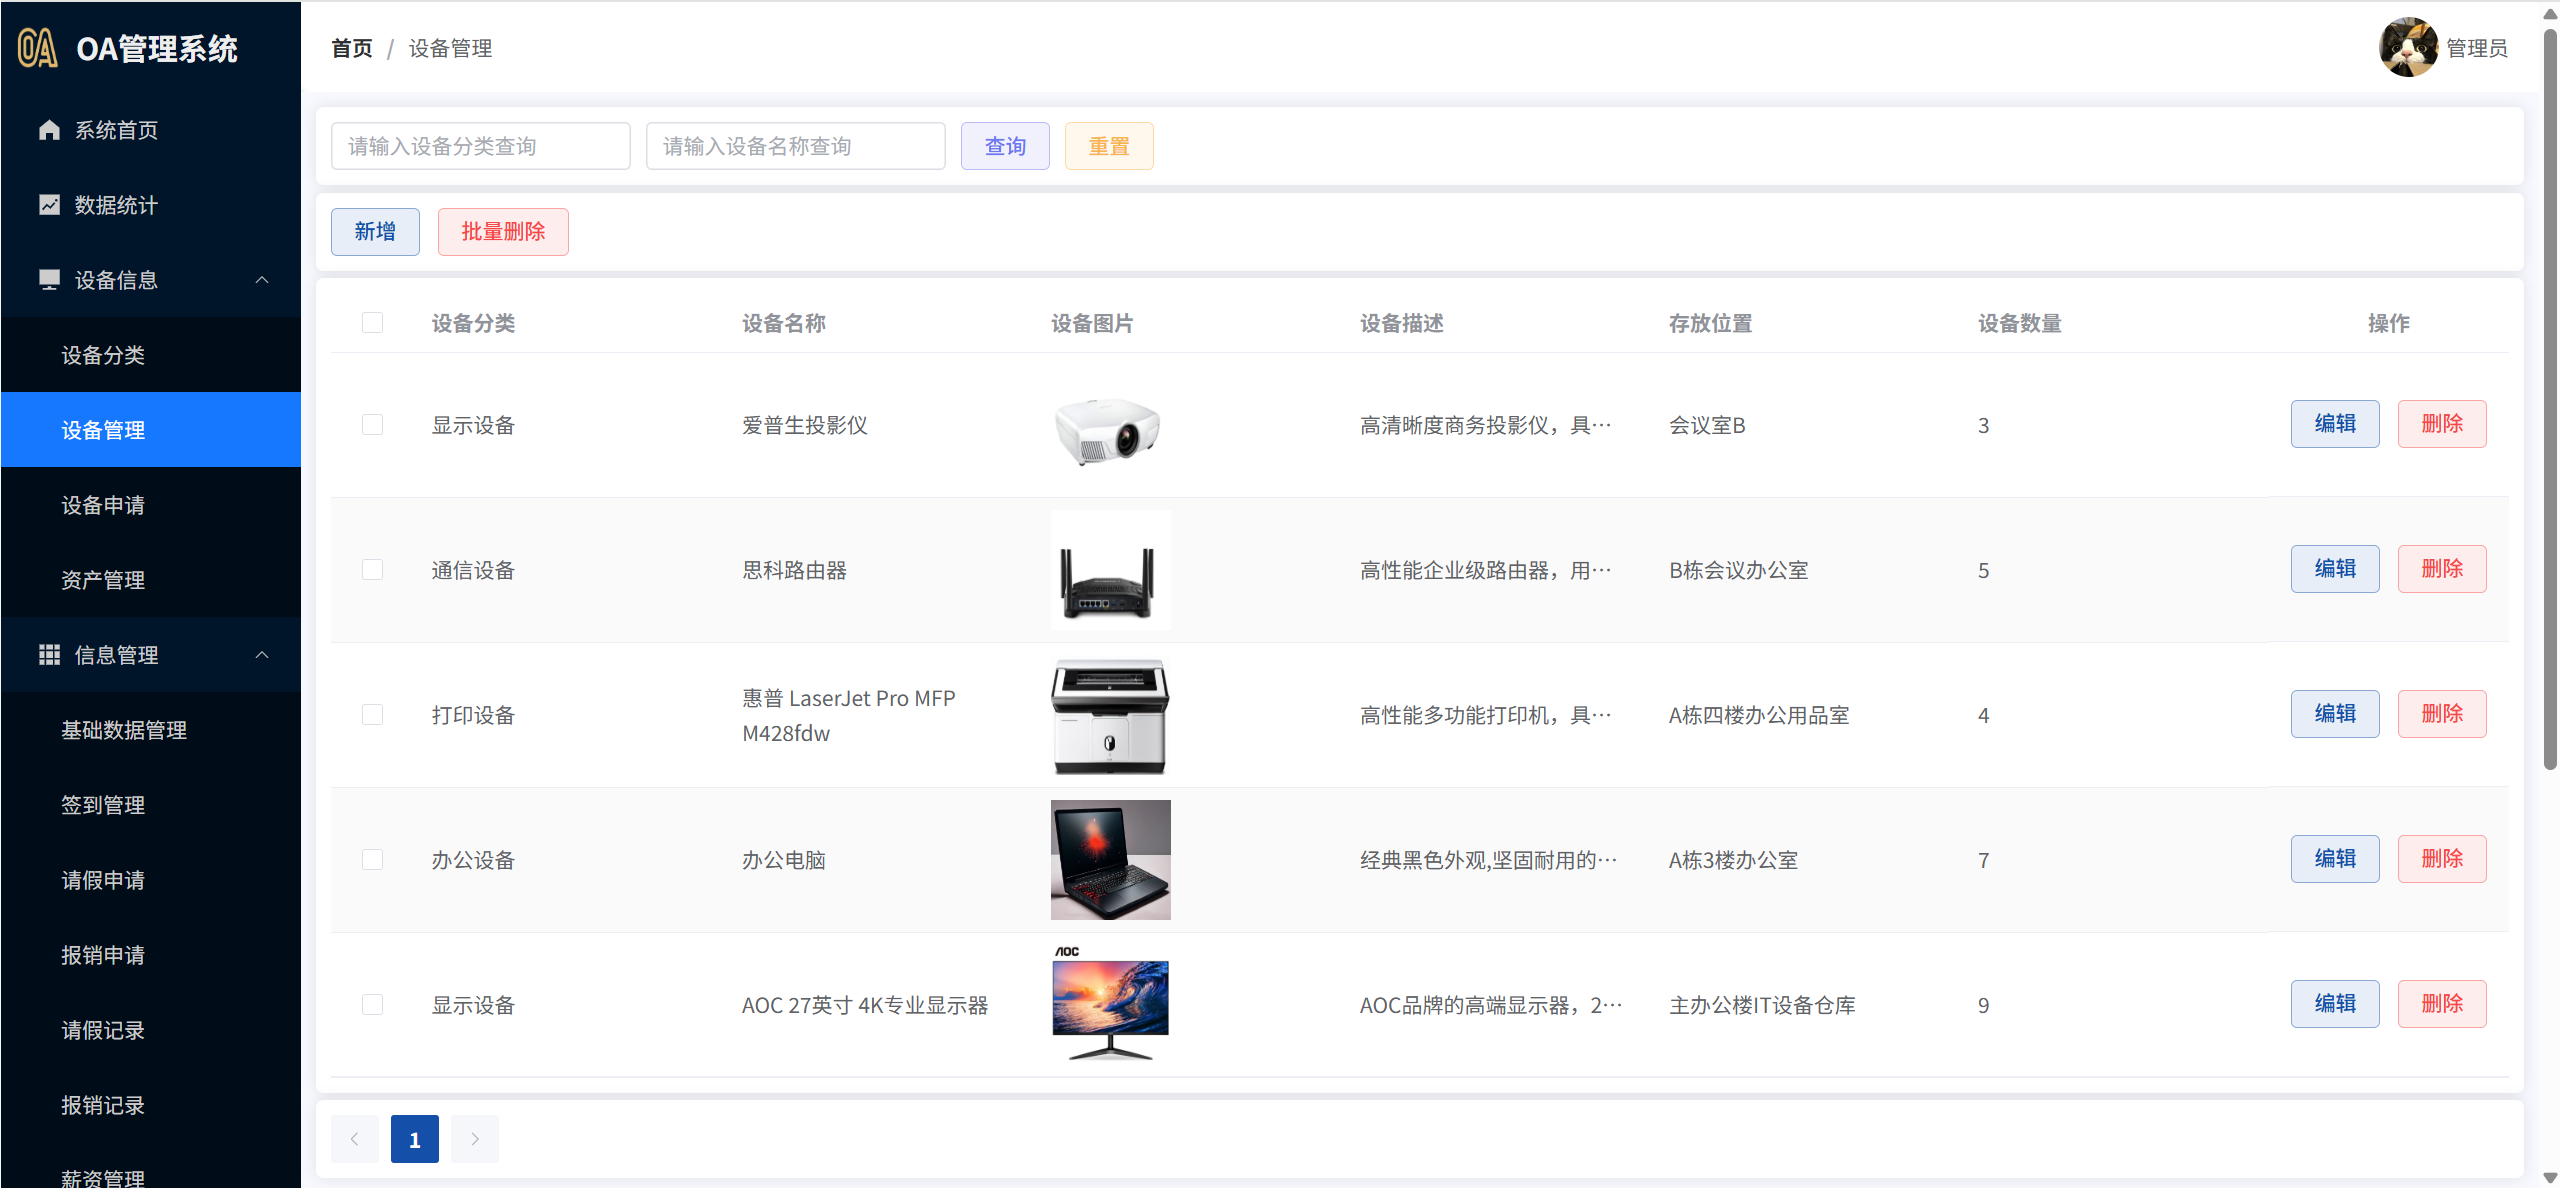Image resolution: width=2560 pixels, height=1188 pixels.
Task: Go to the next page arrow
Action: coord(475,1139)
